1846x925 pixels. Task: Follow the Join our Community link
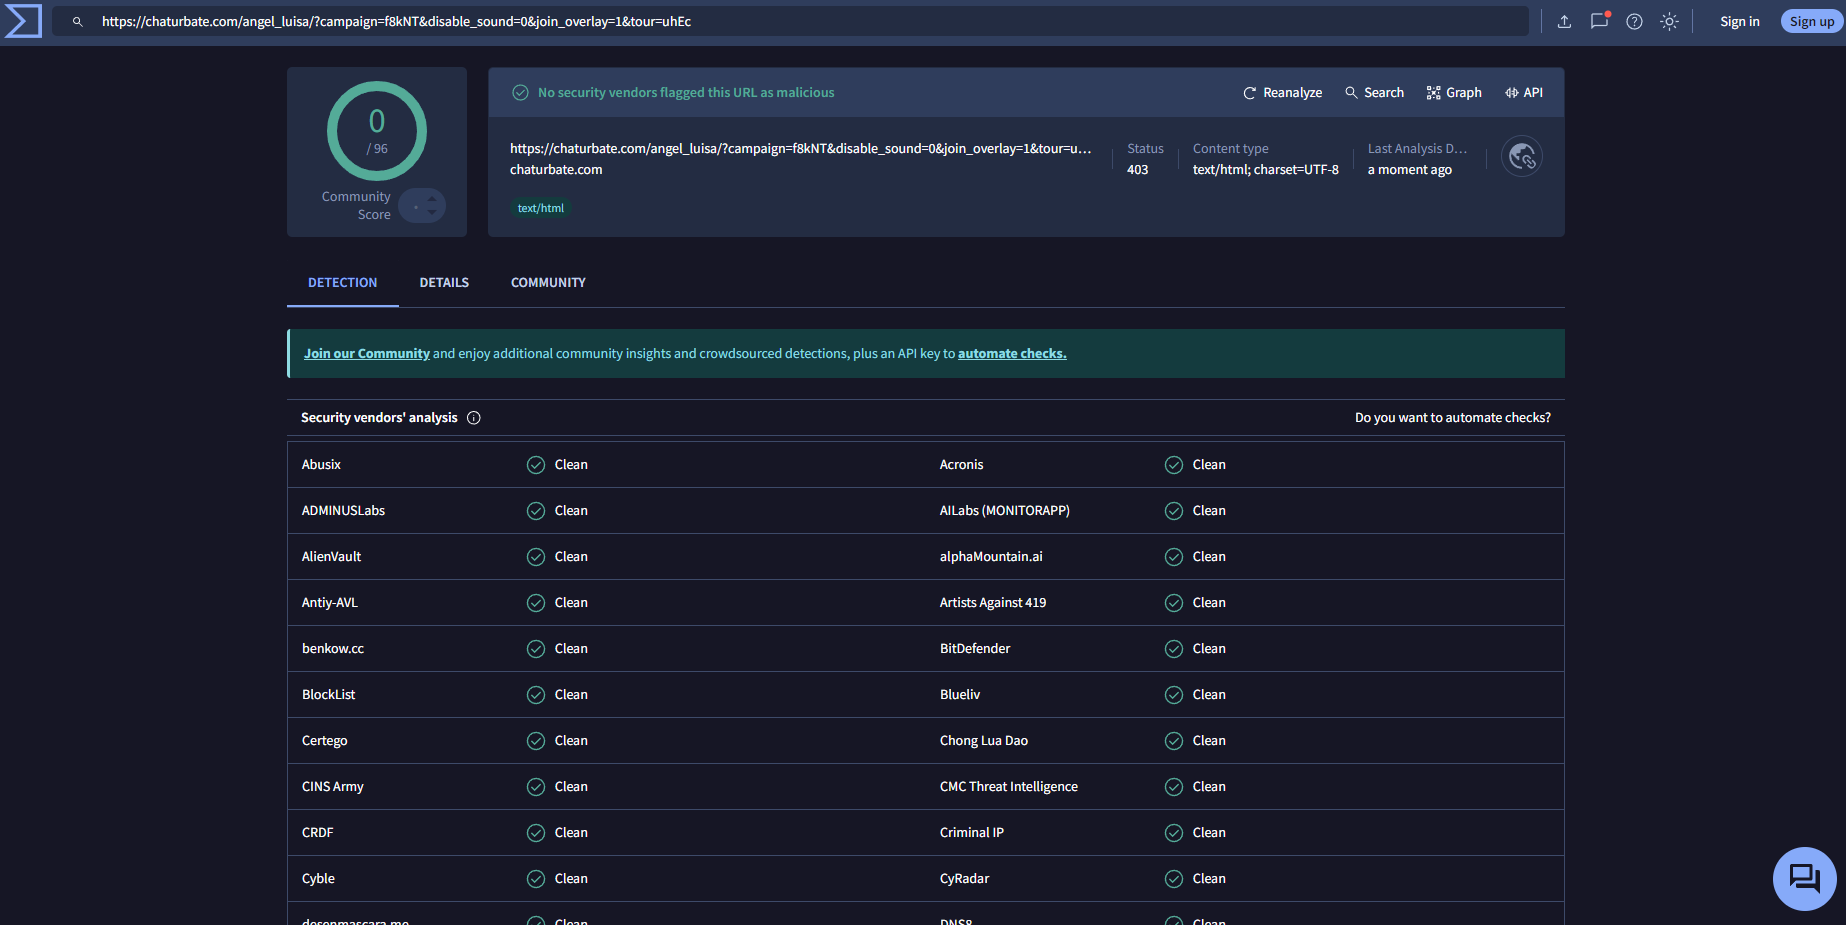click(x=367, y=353)
